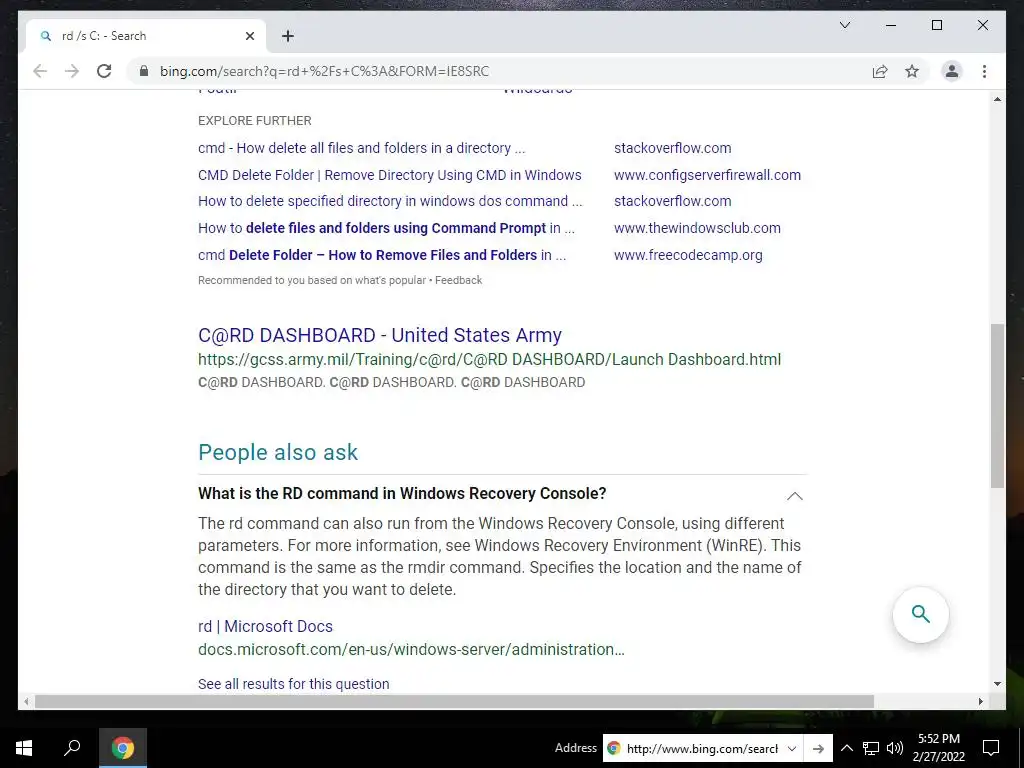Screen dimensions: 1024x768
Task: Click the floating search magnifier button
Action: point(920,615)
